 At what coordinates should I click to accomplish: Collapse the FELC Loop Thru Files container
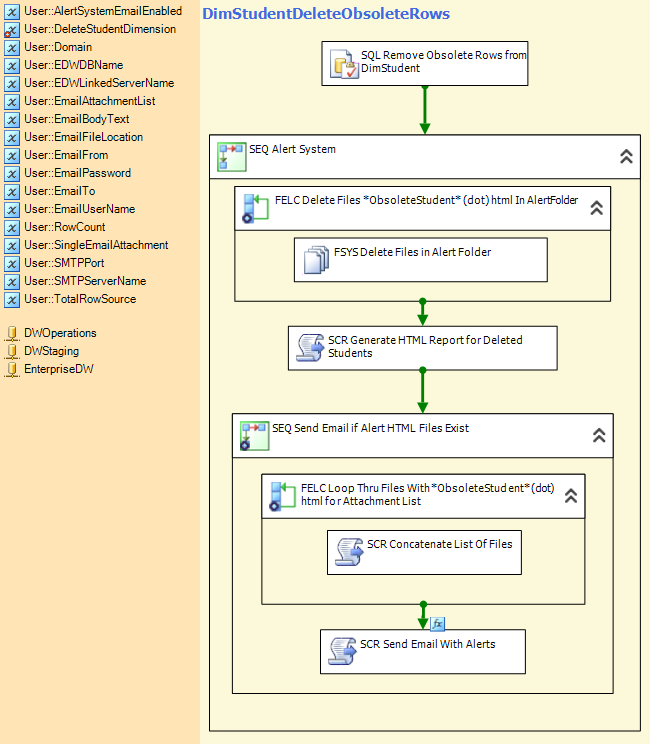[571, 496]
